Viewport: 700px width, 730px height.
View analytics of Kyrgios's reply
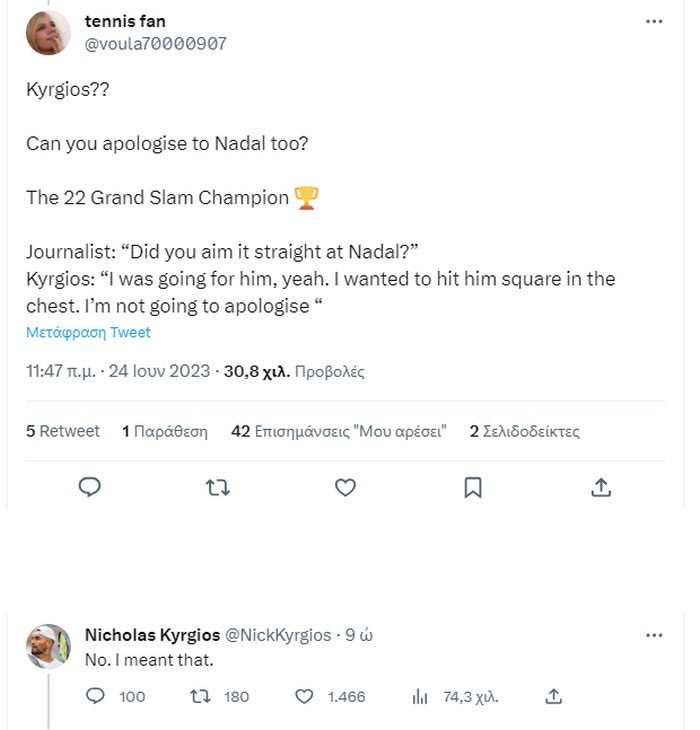pos(420,696)
